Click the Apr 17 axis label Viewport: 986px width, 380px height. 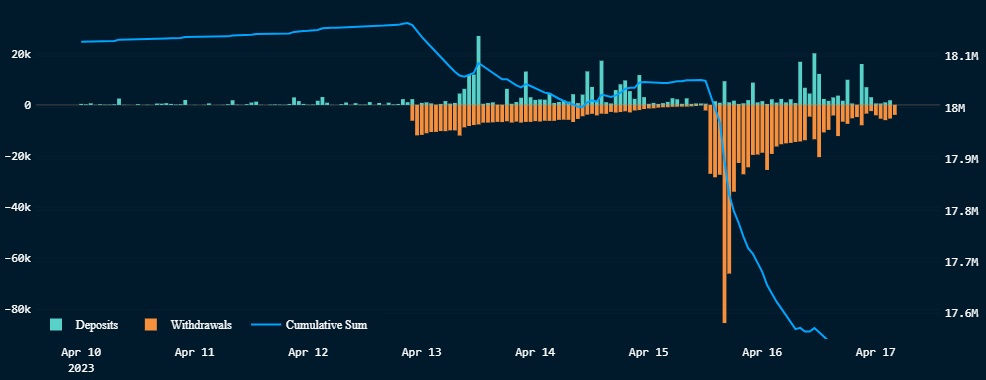point(876,353)
